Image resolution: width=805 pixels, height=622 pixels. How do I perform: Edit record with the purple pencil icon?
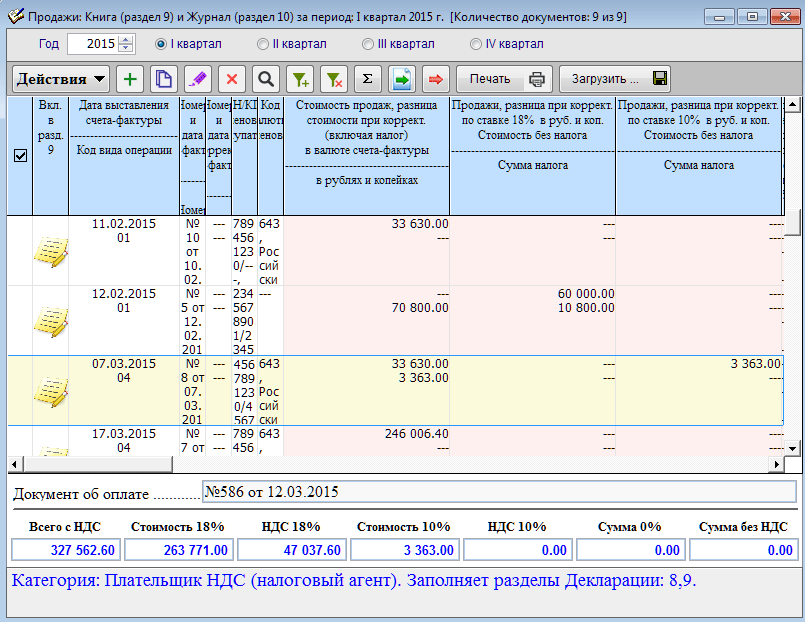click(x=198, y=79)
